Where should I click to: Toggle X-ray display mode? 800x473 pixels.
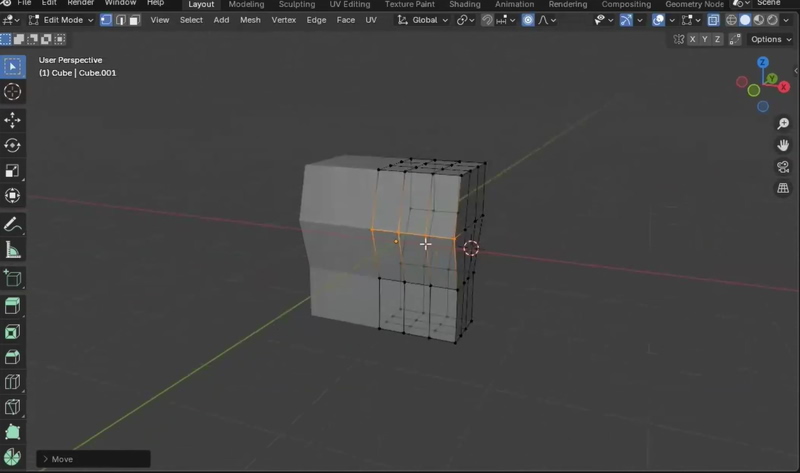coord(713,20)
